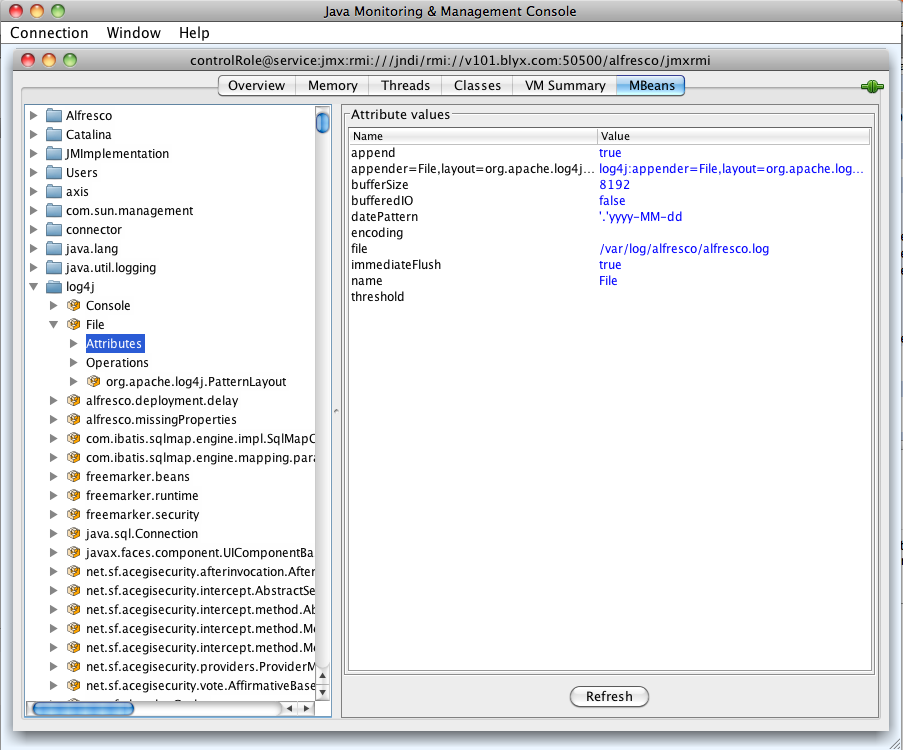
Task: Open the Connection menu
Action: click(x=50, y=33)
